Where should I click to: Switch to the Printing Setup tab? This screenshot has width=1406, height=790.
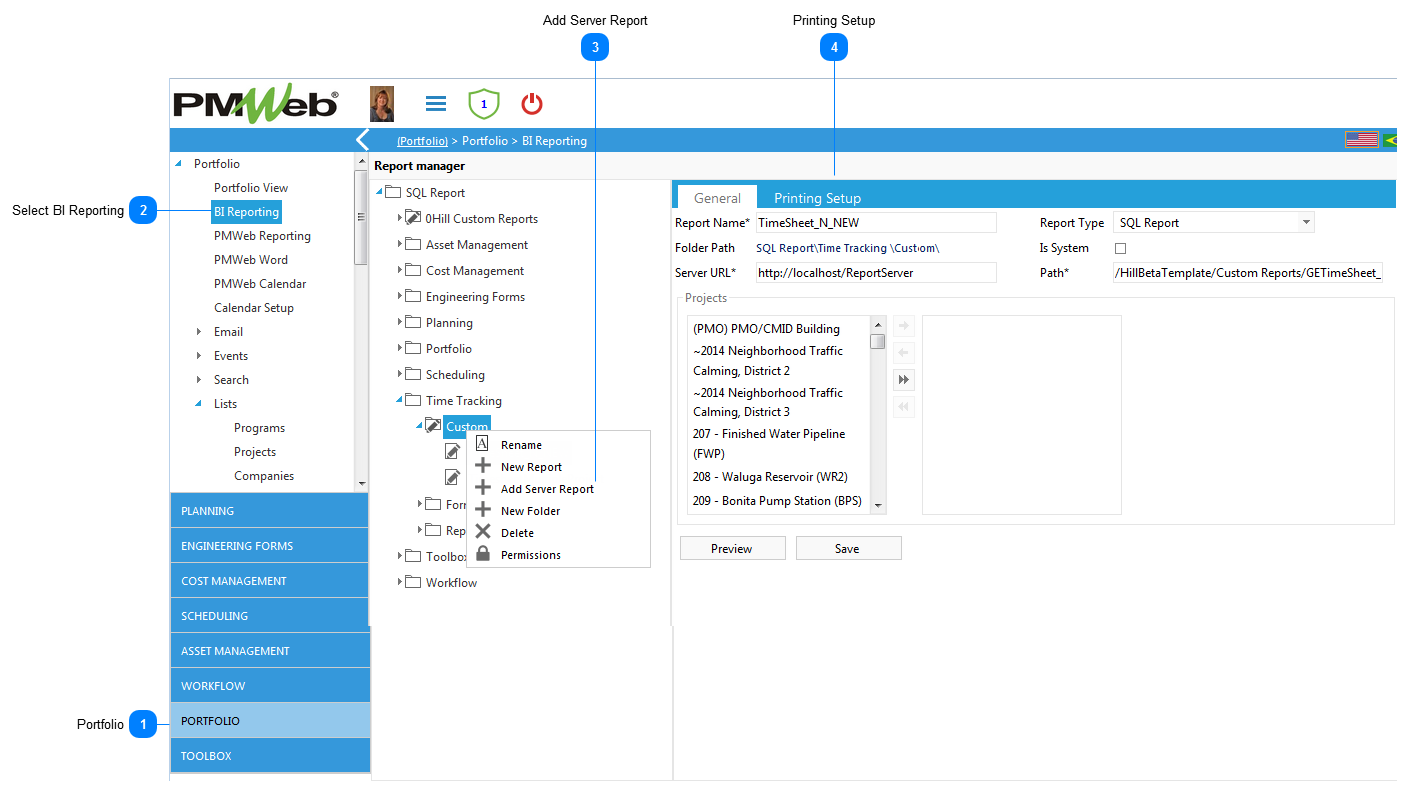tap(817, 198)
